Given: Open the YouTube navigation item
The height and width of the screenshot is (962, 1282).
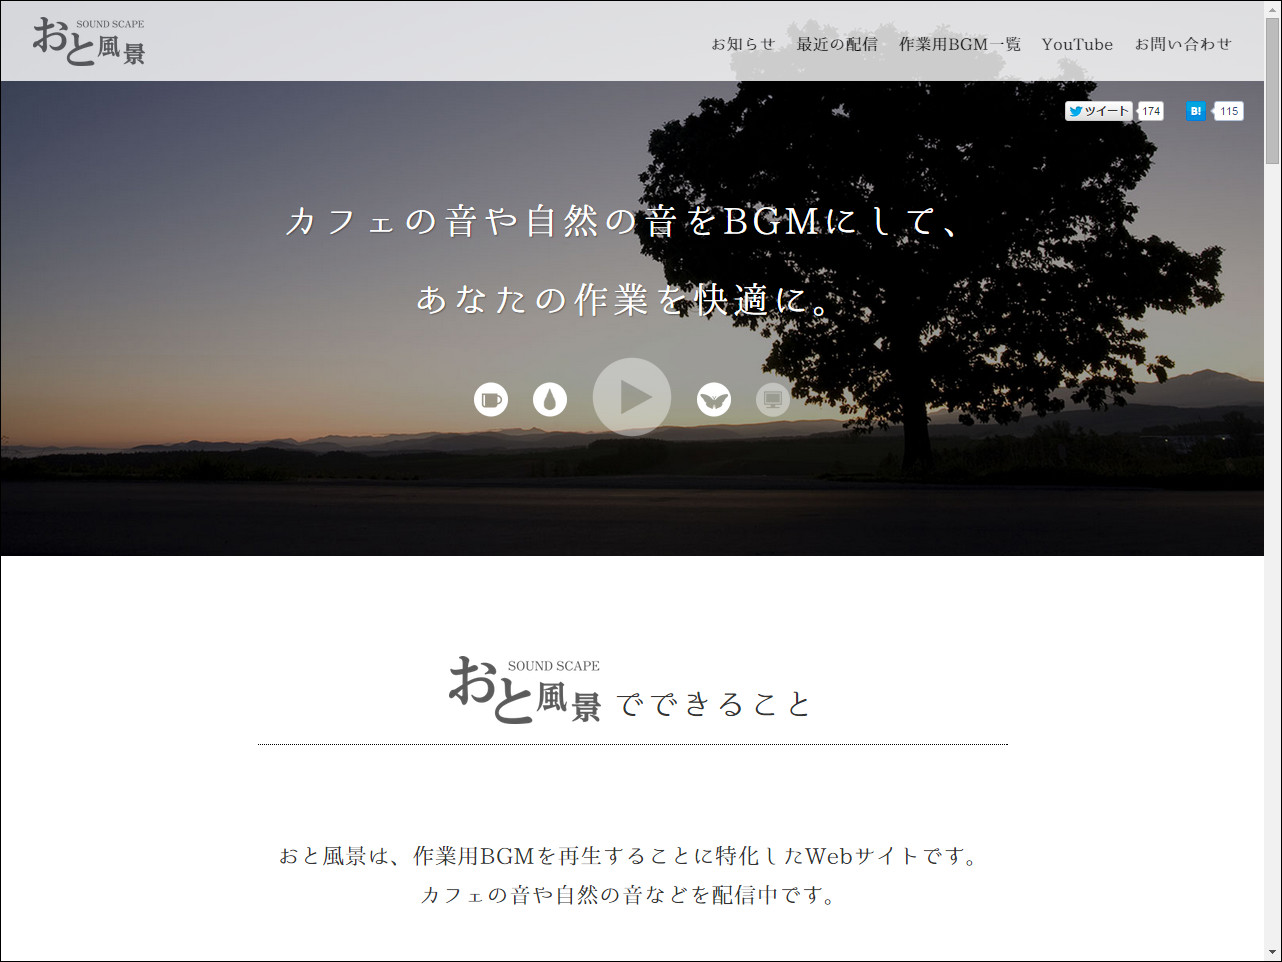Looking at the screenshot, I should point(1077,44).
